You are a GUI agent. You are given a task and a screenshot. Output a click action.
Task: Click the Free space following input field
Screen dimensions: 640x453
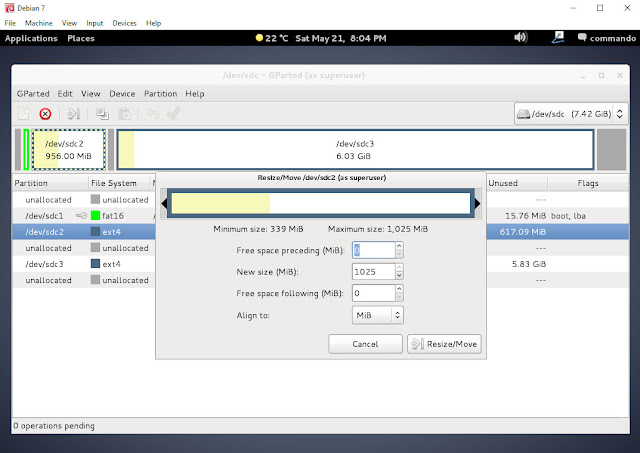(x=373, y=293)
